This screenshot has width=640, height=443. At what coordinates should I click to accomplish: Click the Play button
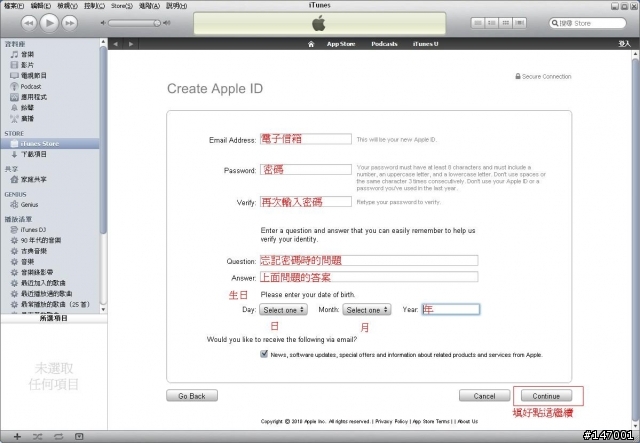[x=49, y=23]
